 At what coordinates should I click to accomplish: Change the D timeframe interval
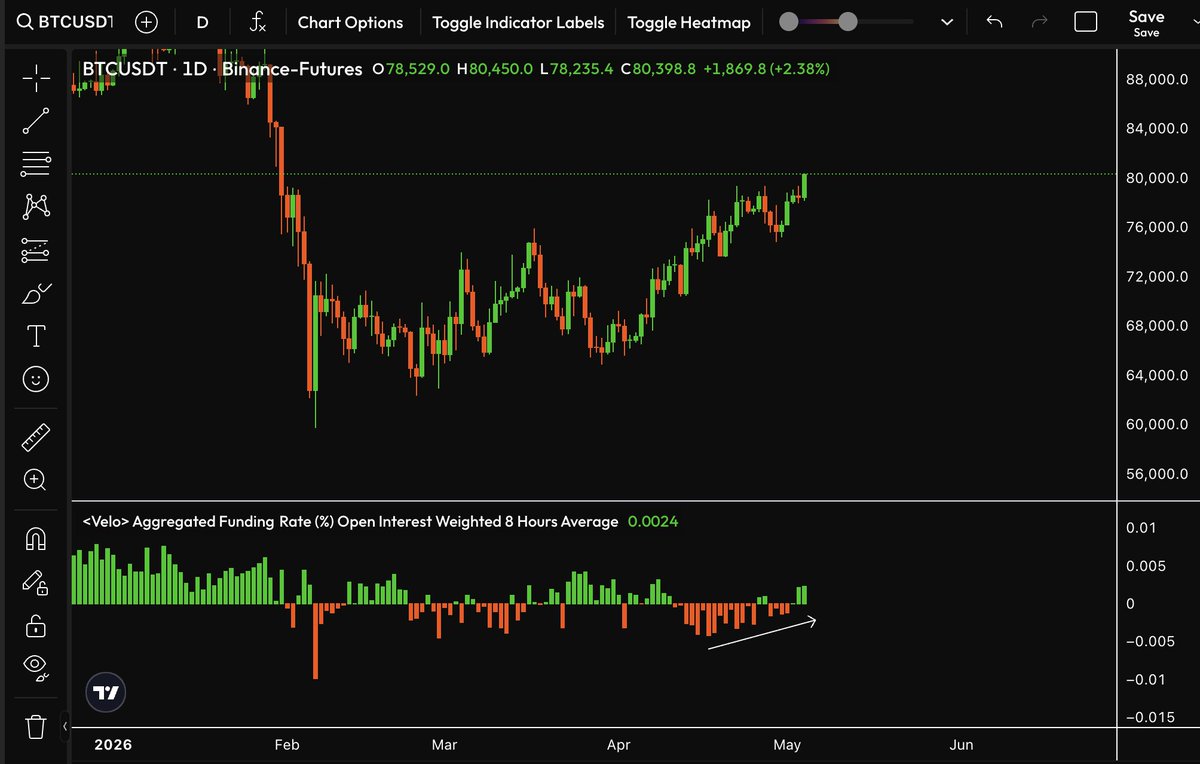pyautogui.click(x=202, y=22)
